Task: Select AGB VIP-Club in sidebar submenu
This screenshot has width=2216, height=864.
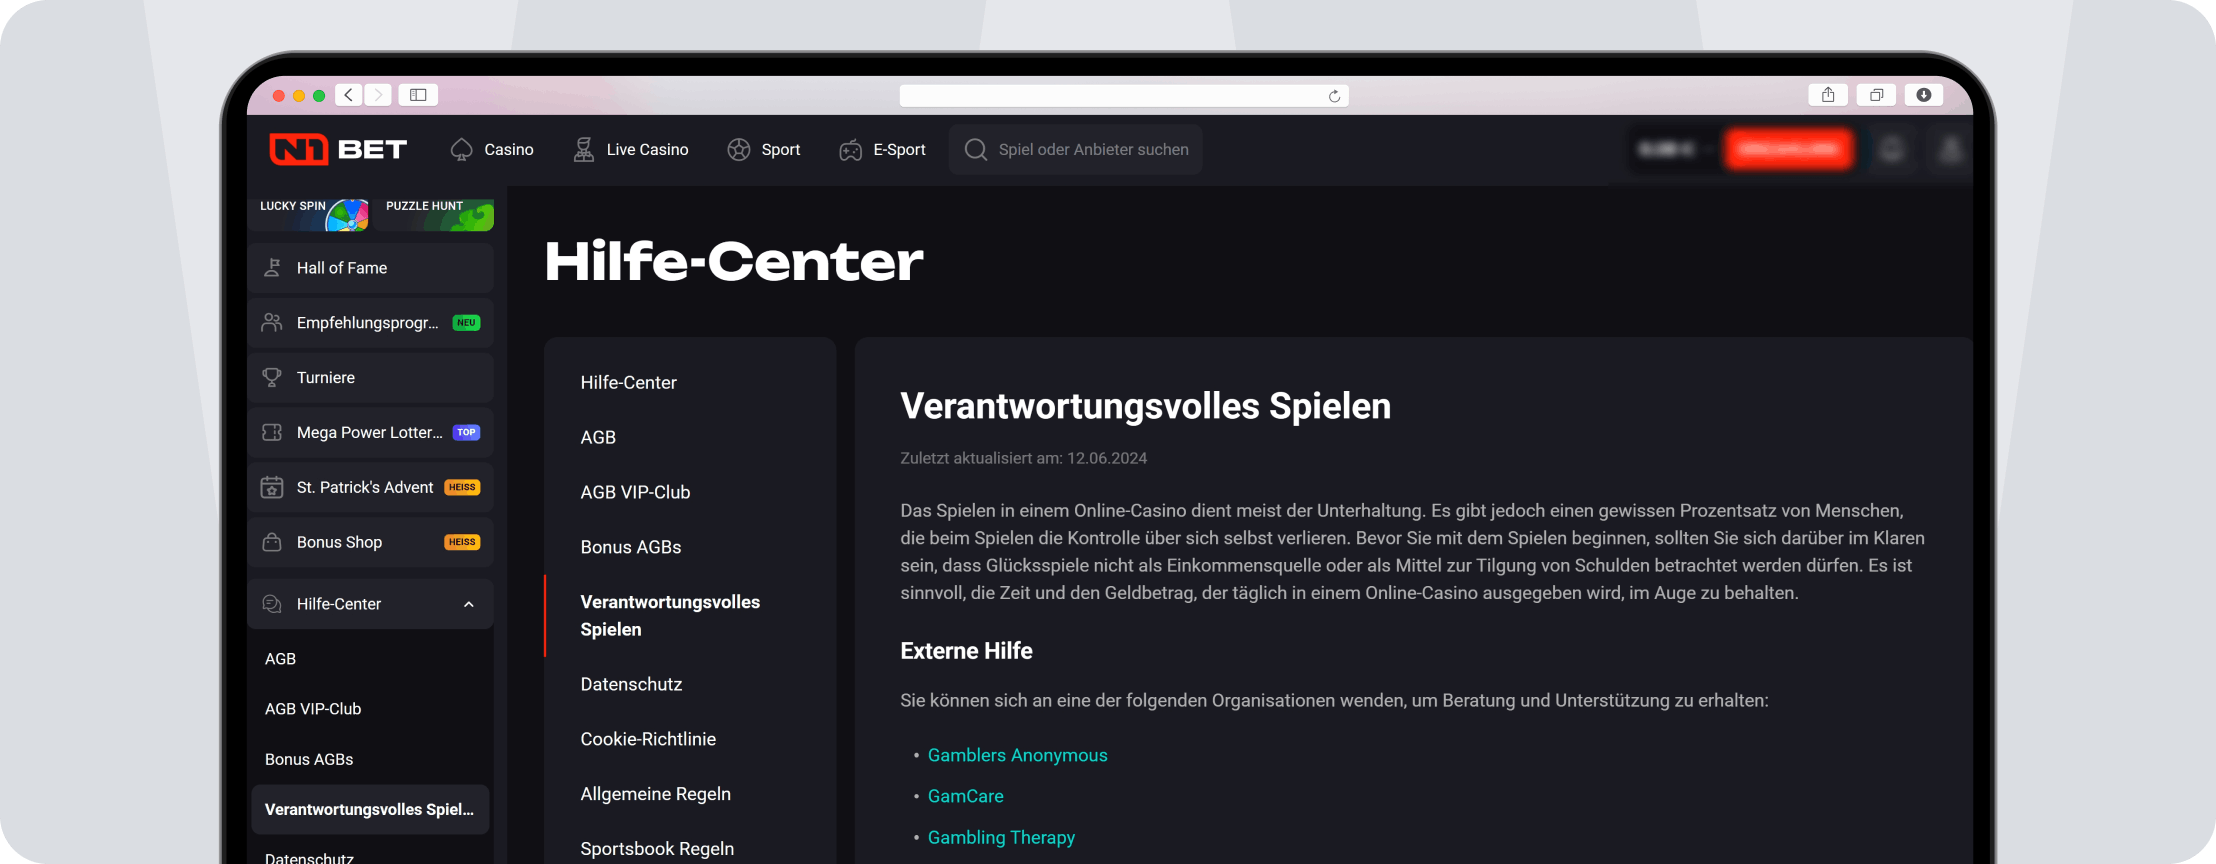Action: coord(313,709)
